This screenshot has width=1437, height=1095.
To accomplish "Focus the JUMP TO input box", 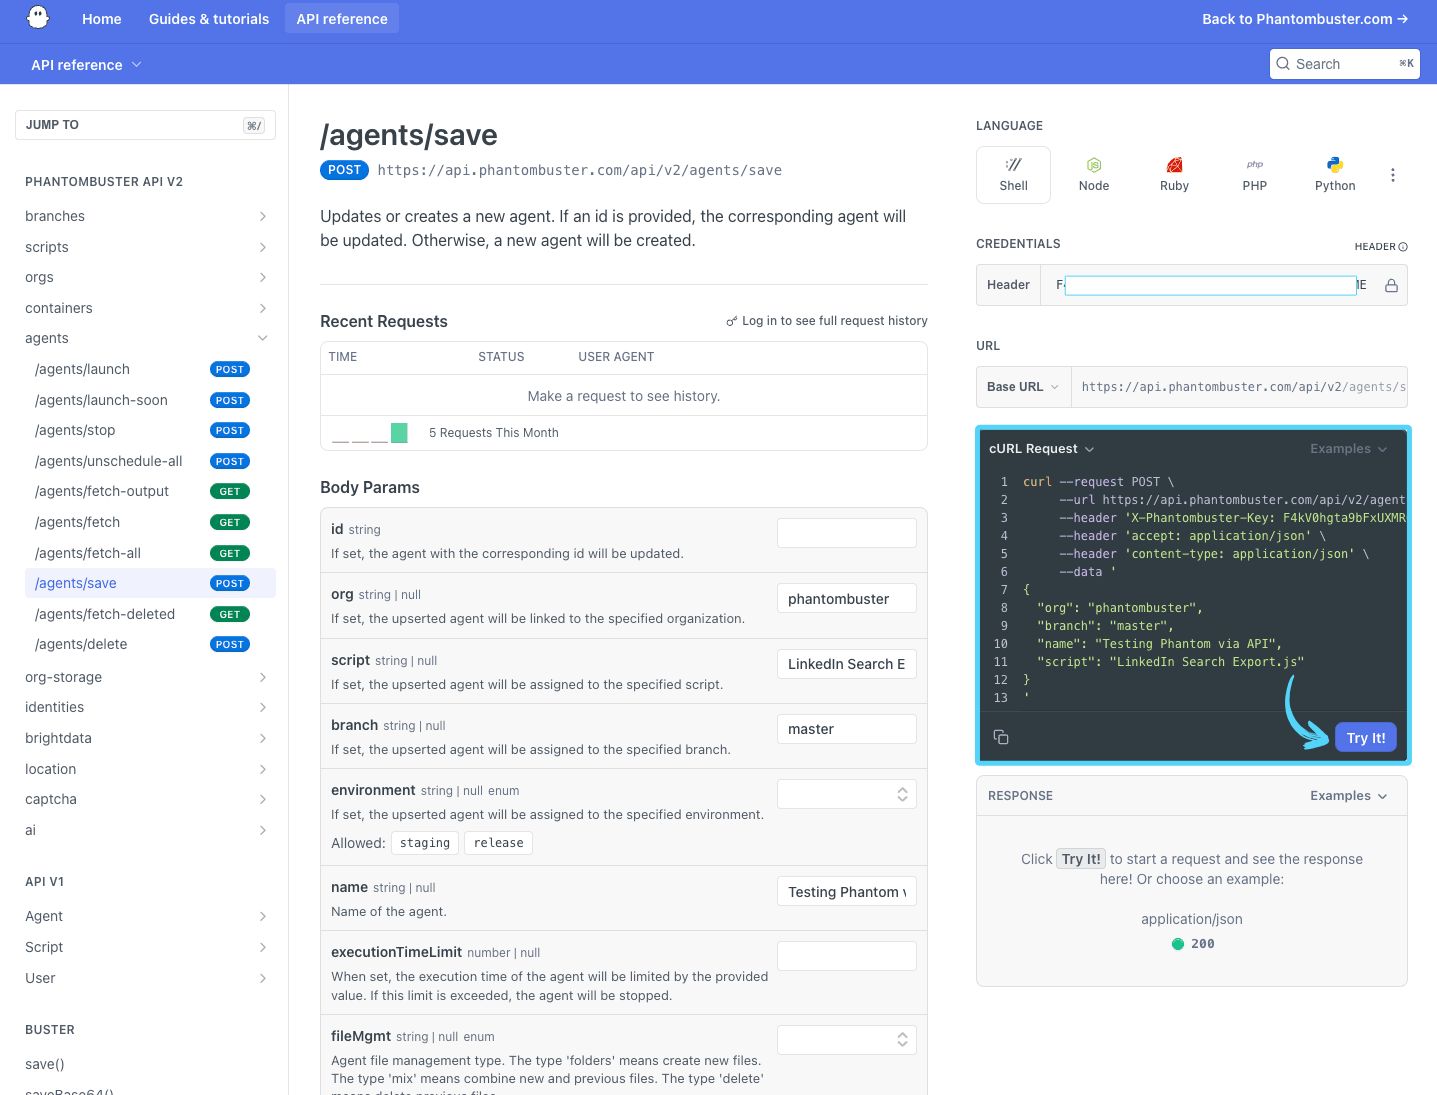I will pyautogui.click(x=145, y=125).
